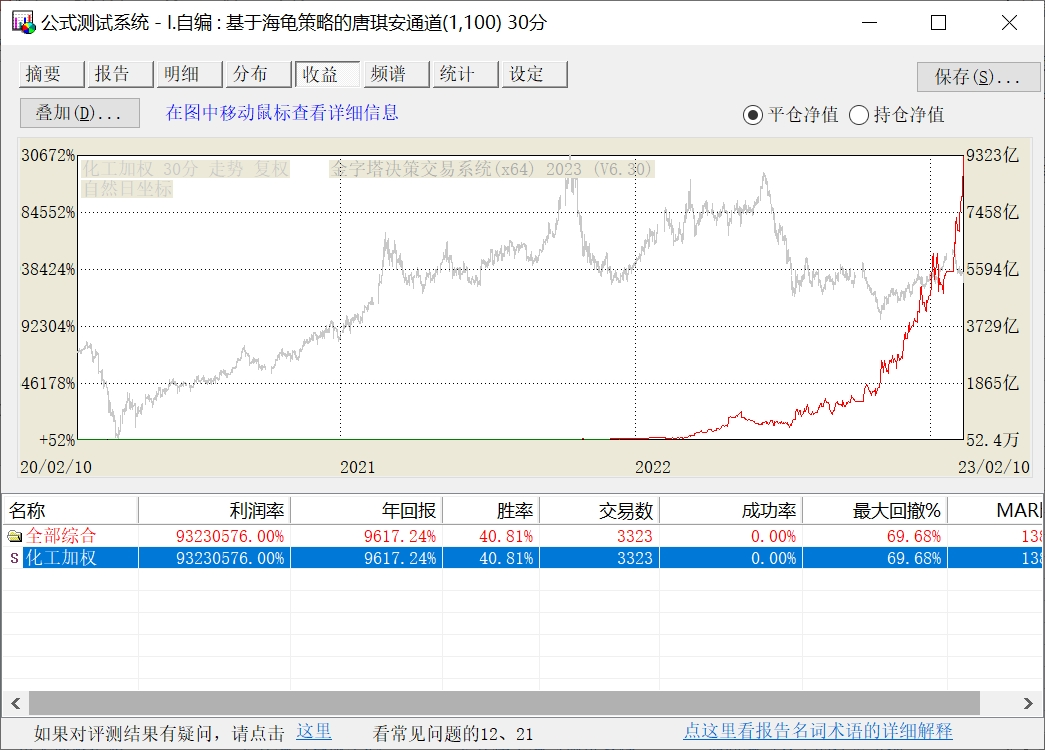Open the 设定 tab
The image size is (1045, 750).
point(533,74)
